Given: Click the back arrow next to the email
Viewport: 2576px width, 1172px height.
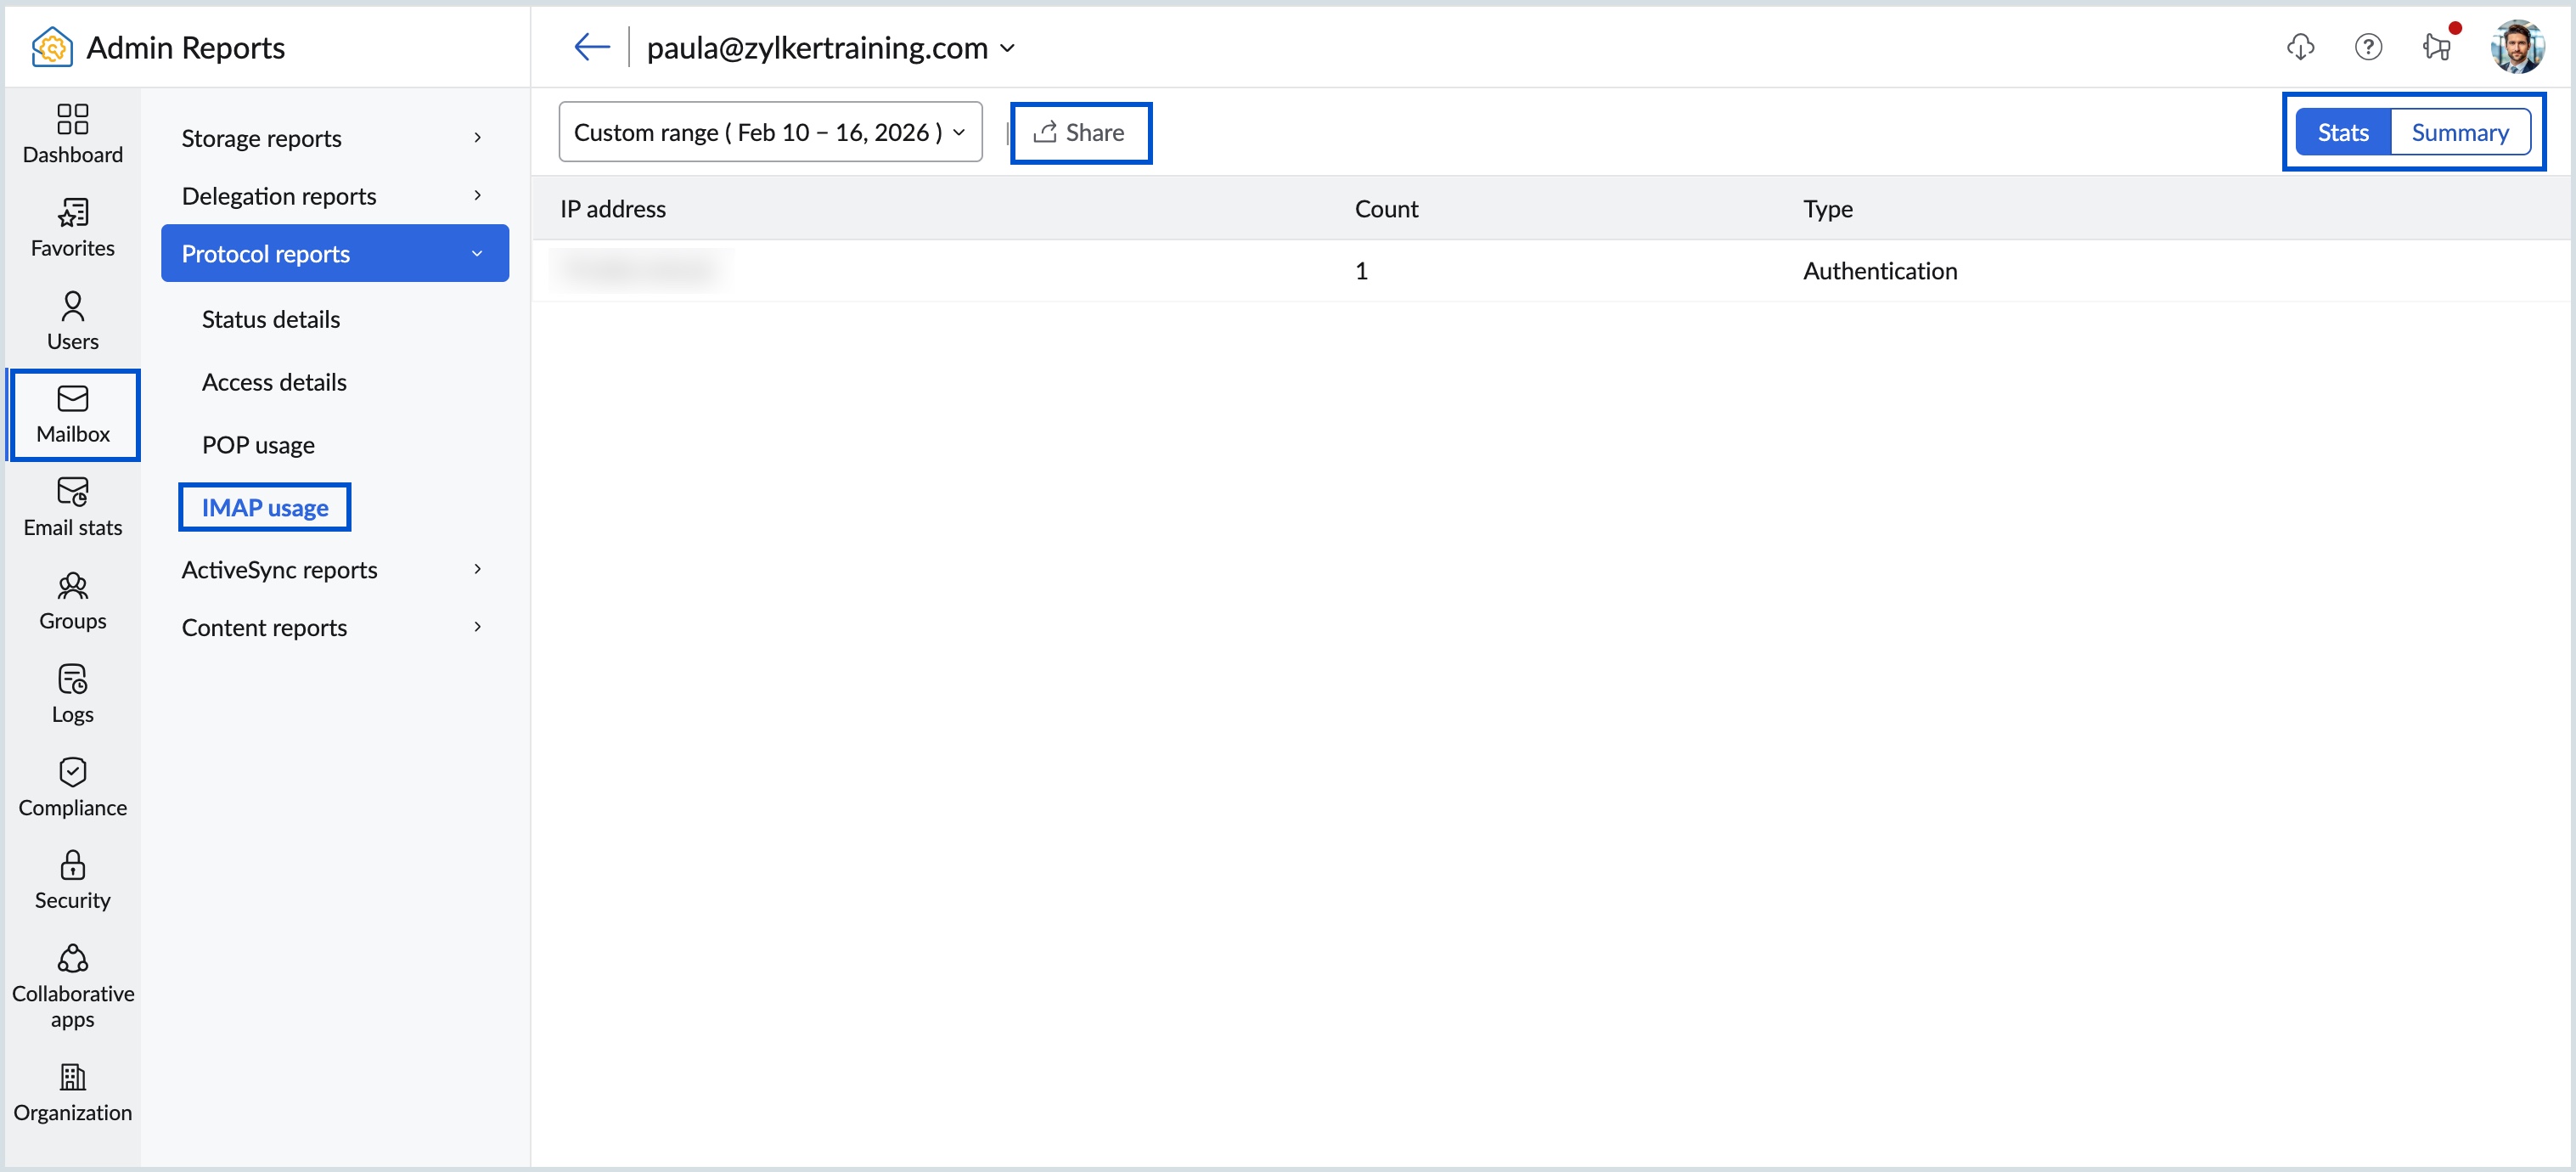Looking at the screenshot, I should [x=591, y=46].
